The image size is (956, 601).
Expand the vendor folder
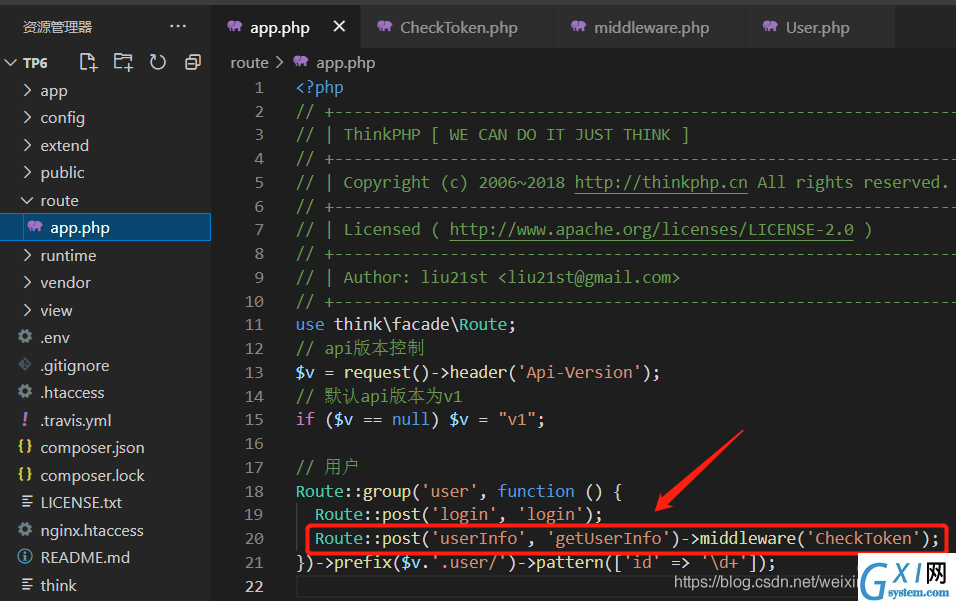(x=27, y=282)
